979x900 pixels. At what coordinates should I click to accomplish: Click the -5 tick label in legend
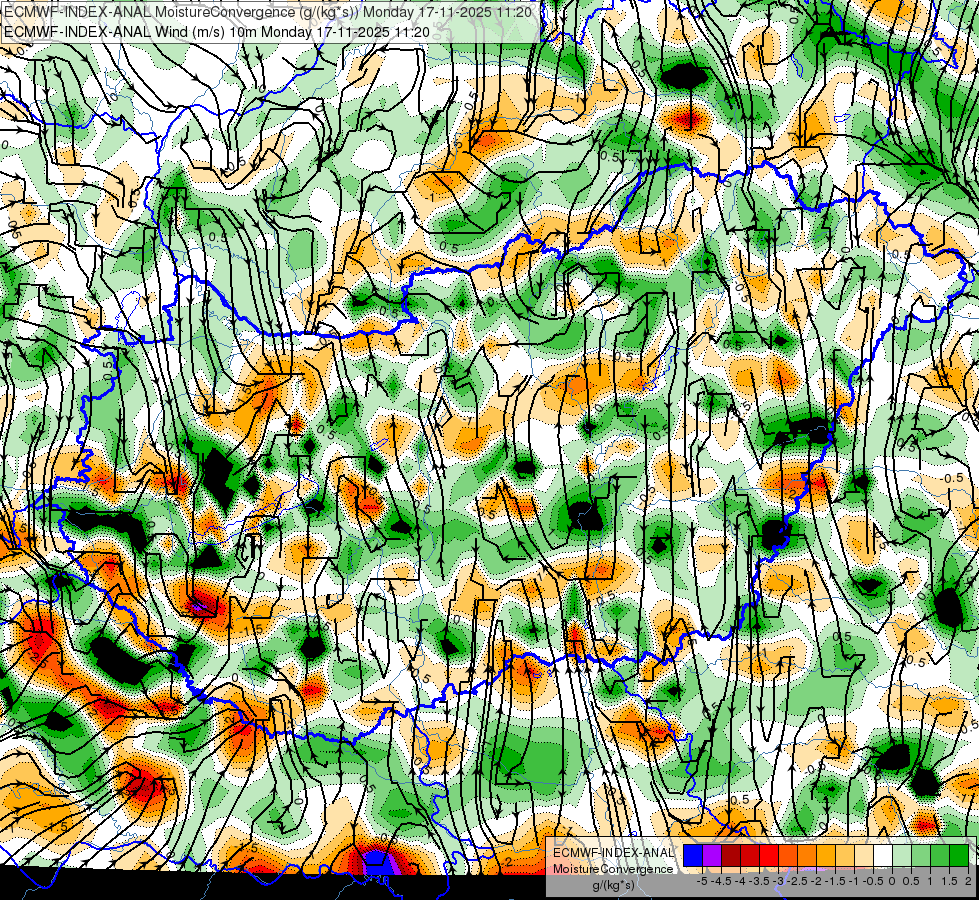click(702, 881)
